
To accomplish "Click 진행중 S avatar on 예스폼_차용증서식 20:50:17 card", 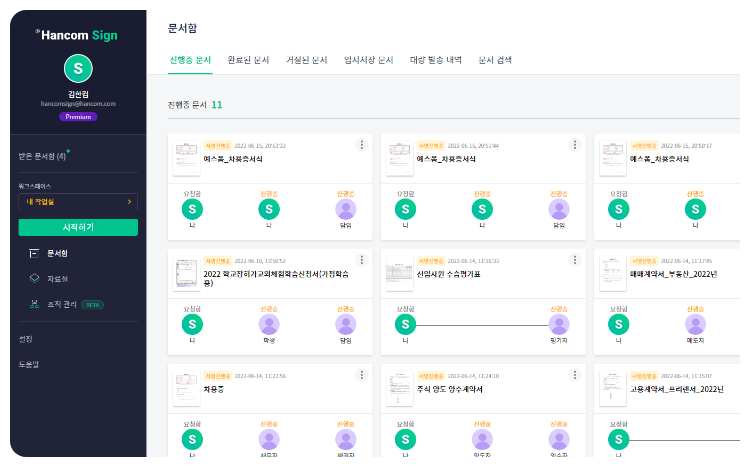I will [x=695, y=209].
